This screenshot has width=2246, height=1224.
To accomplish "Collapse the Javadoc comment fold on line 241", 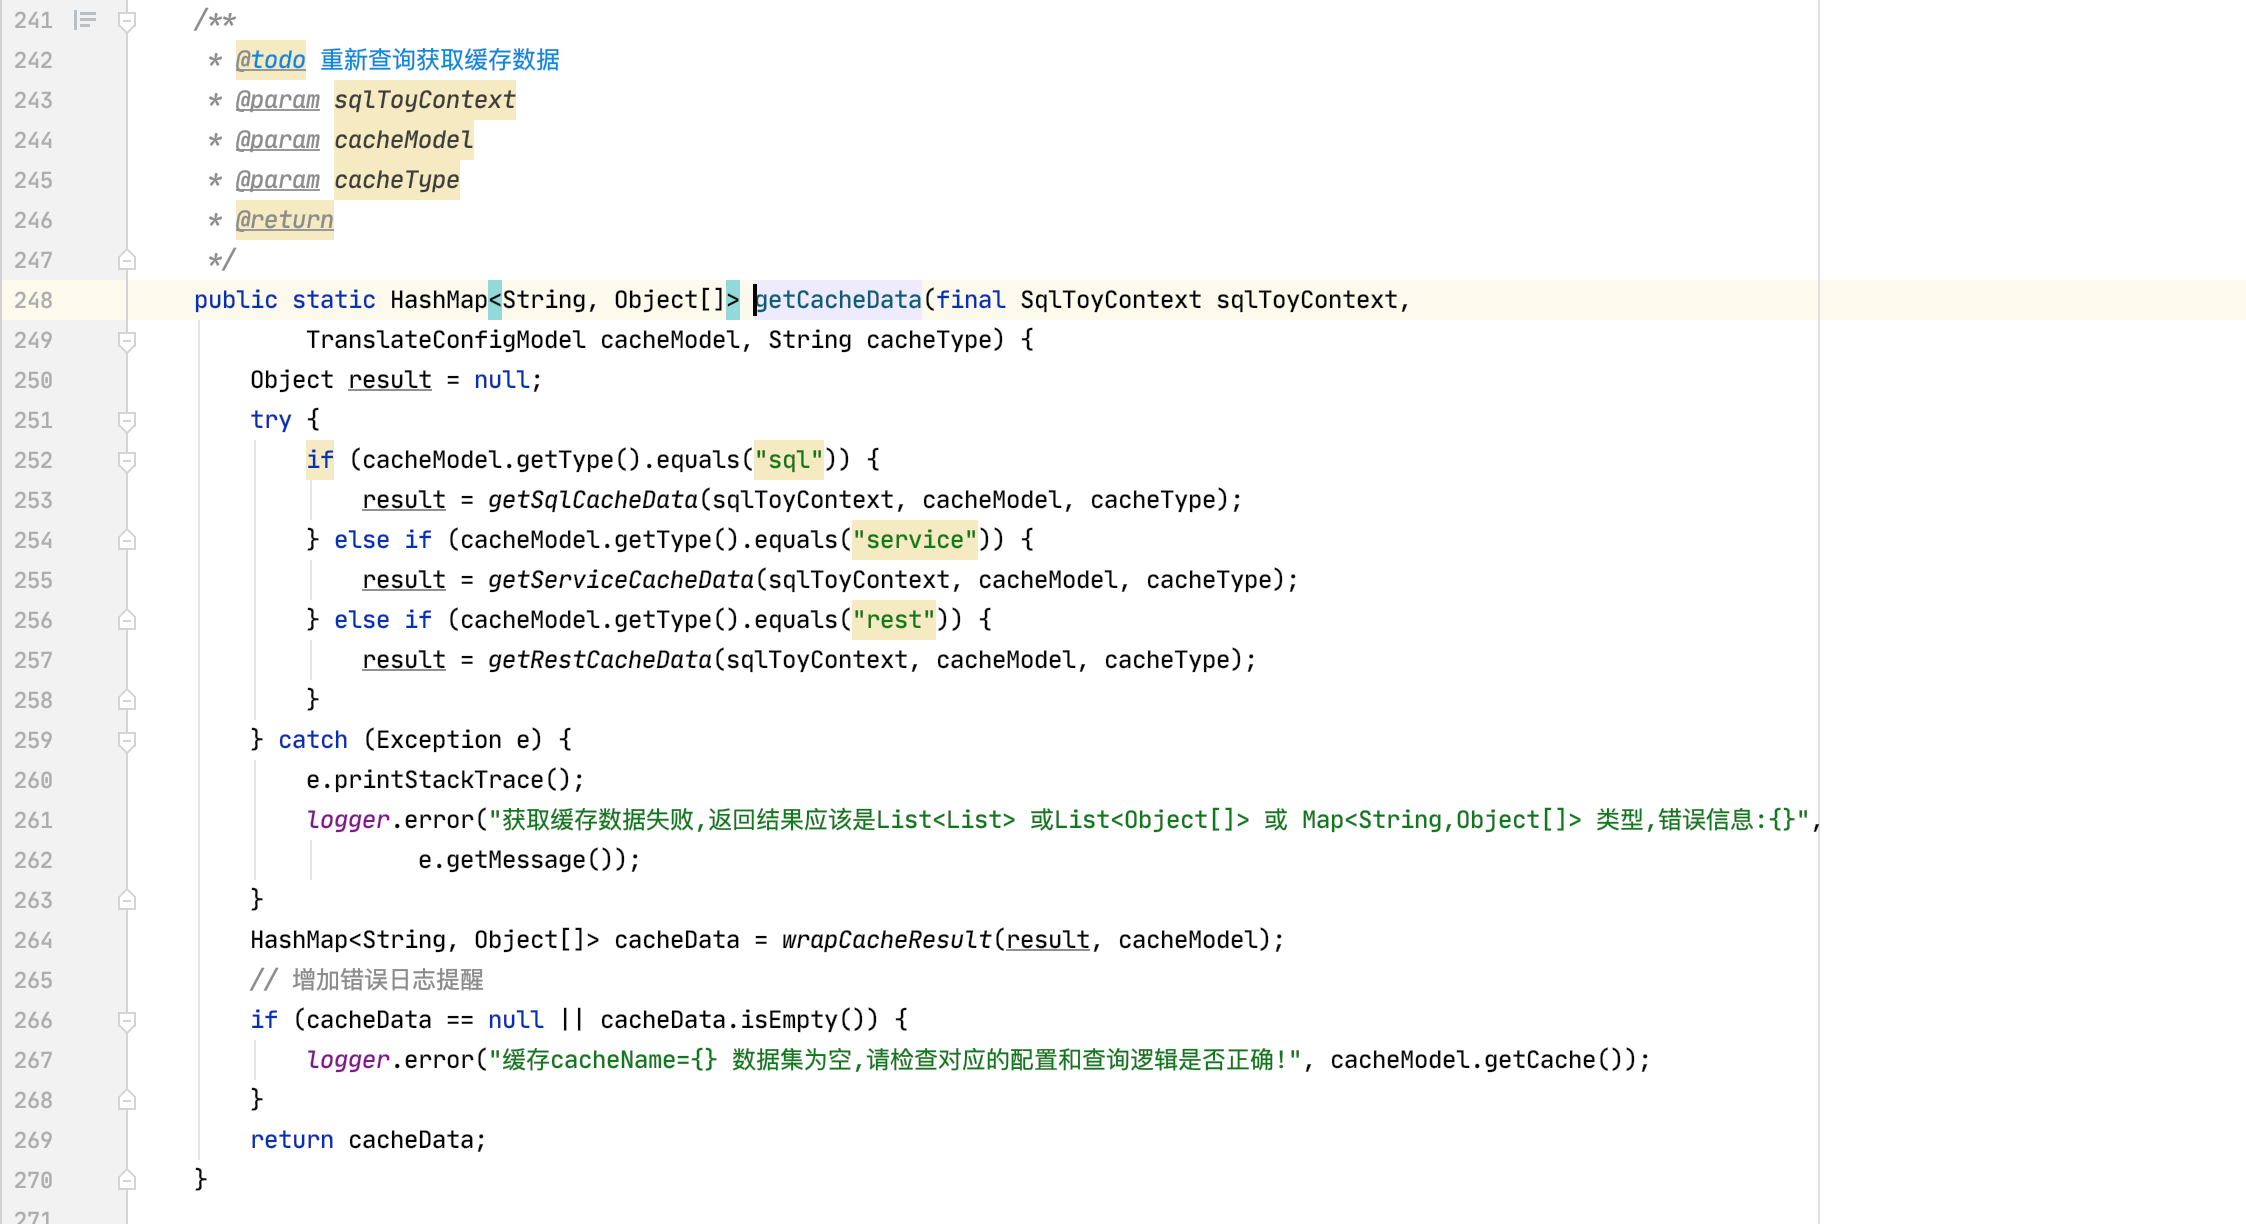I will click(x=127, y=21).
